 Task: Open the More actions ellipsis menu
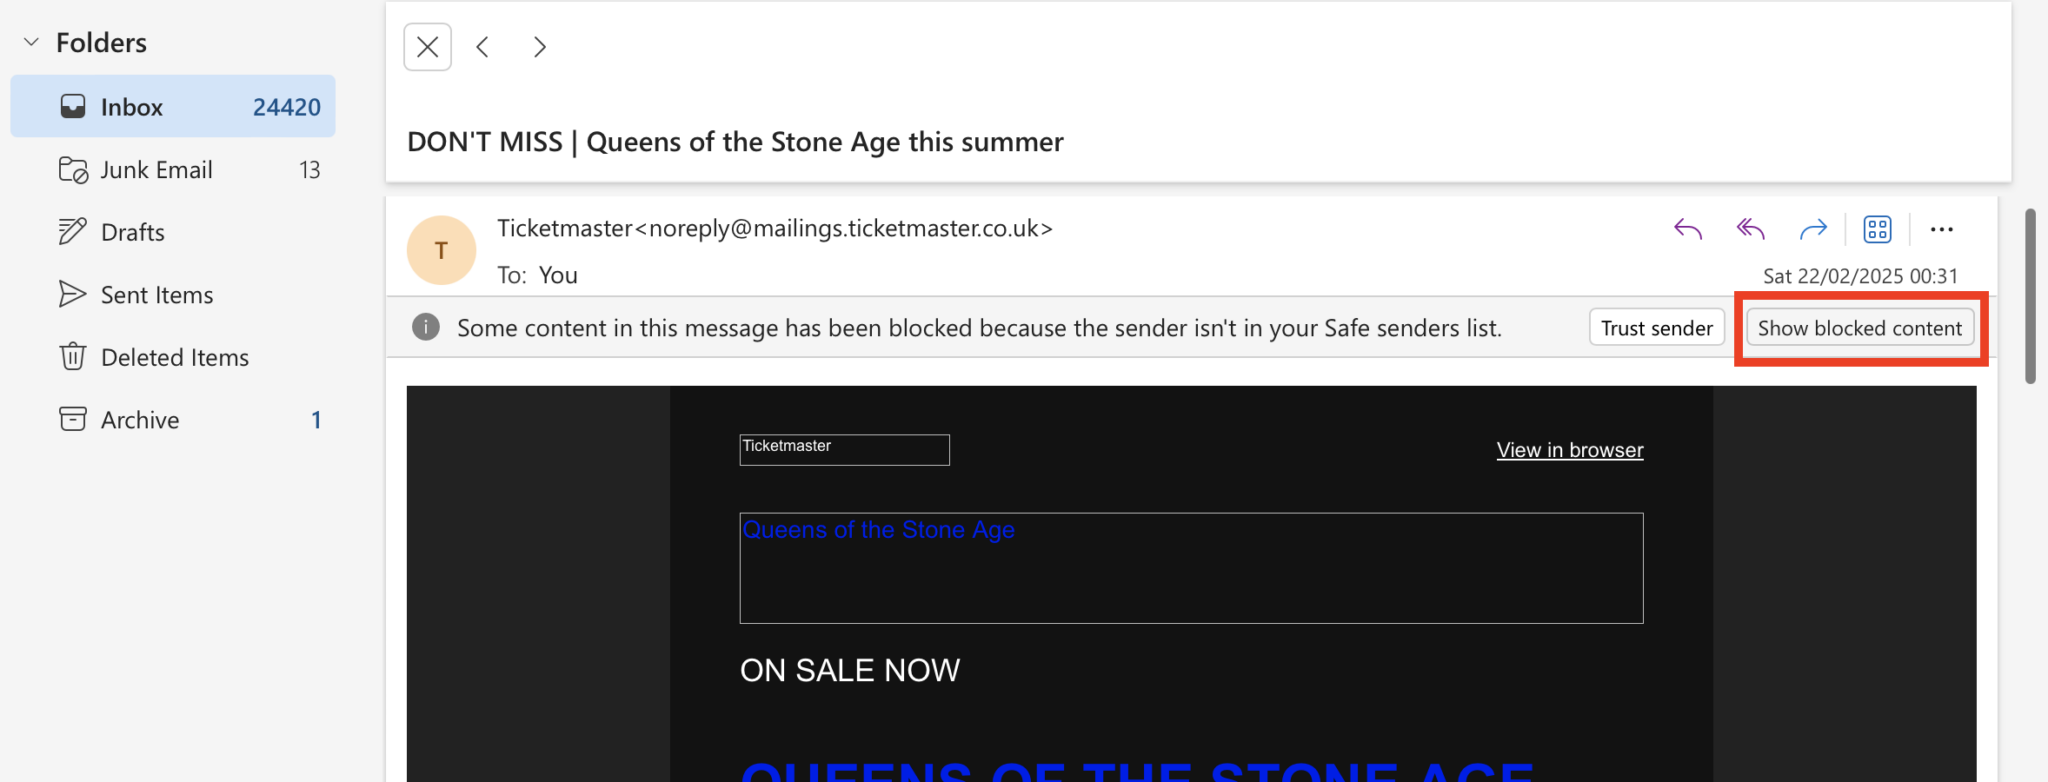click(x=1942, y=229)
